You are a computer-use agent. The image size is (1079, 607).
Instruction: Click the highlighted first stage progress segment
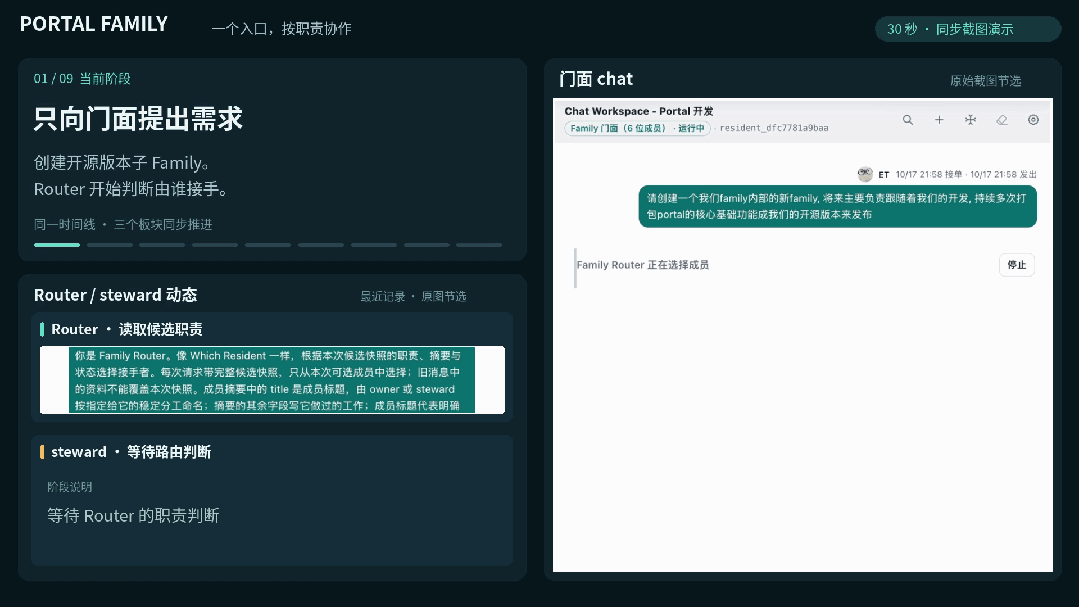pos(57,244)
